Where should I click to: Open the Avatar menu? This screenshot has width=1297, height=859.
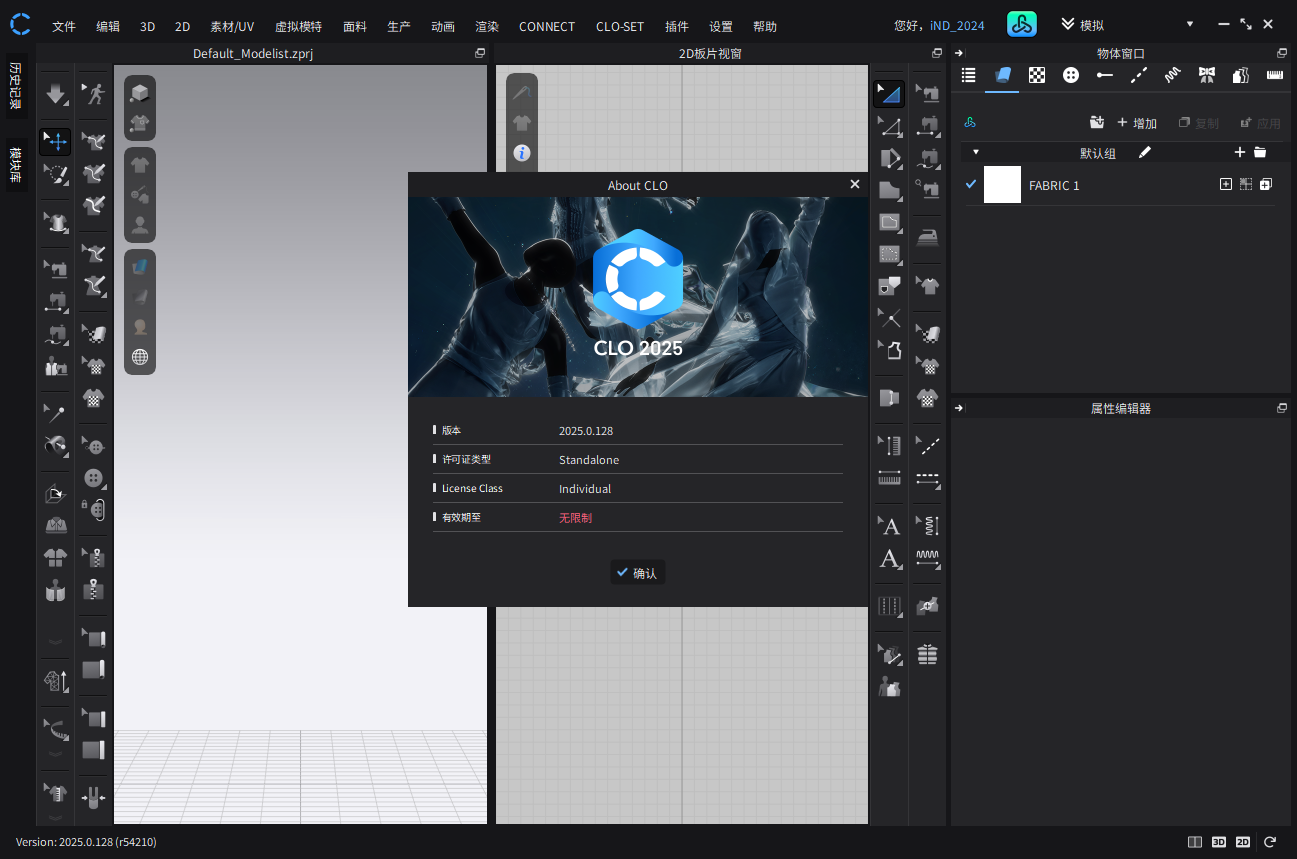[x=298, y=27]
